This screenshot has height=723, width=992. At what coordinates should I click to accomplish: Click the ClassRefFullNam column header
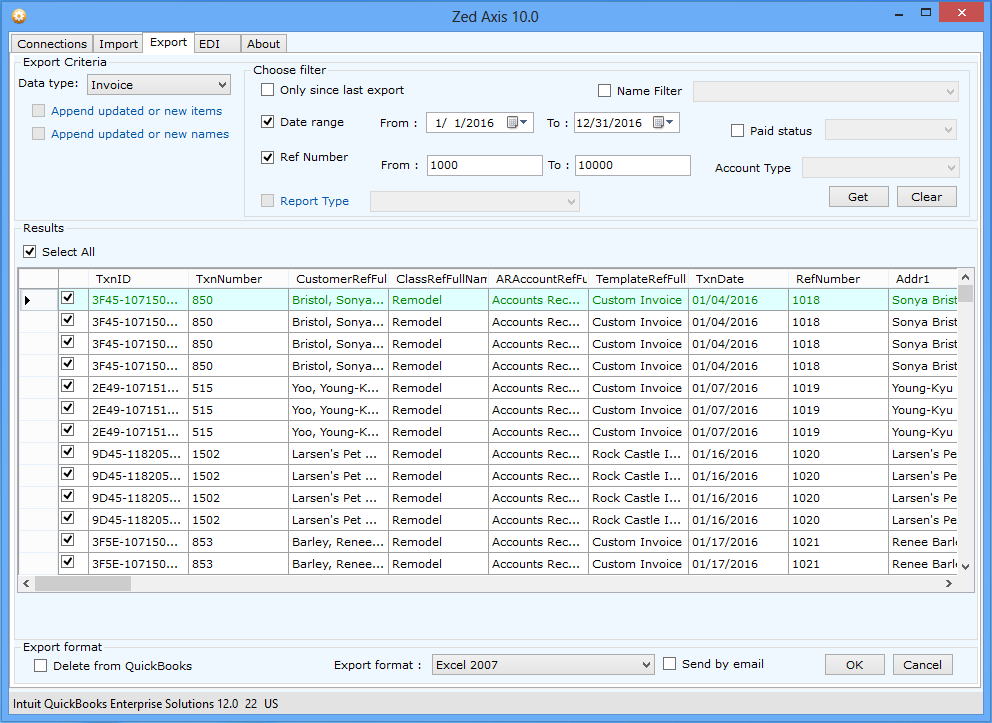click(x=438, y=279)
